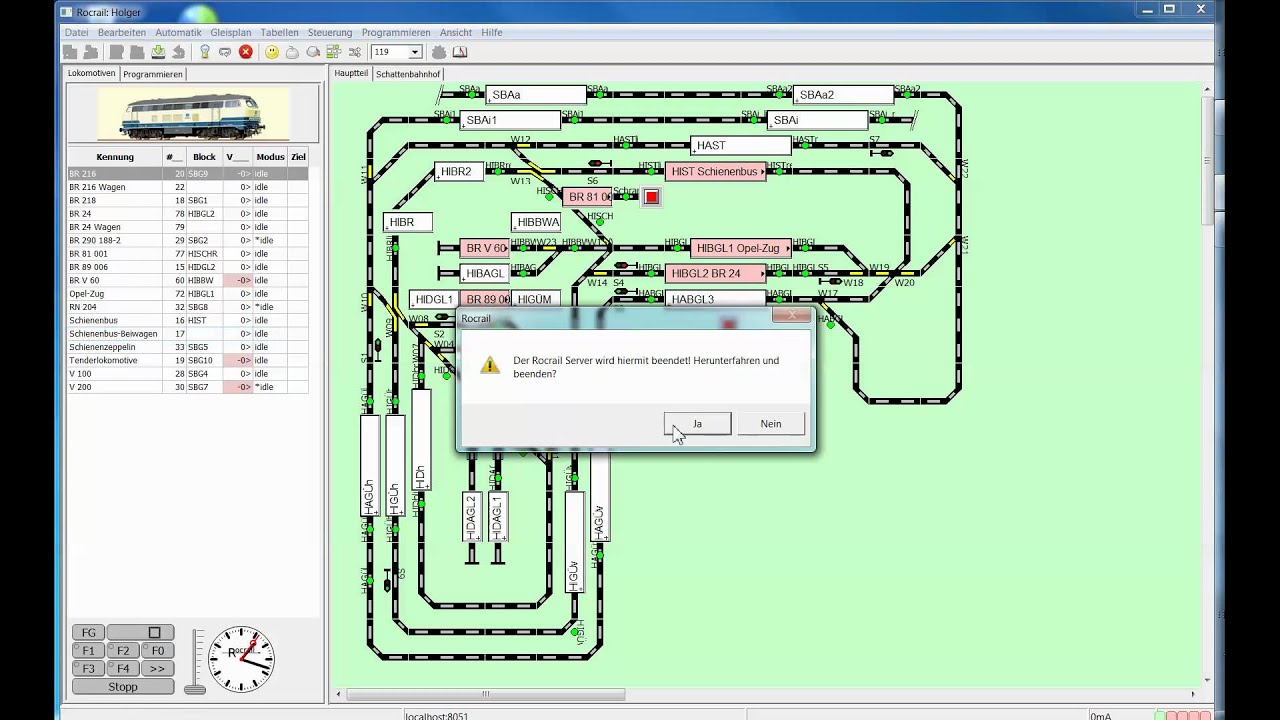Click the FG function group button
This screenshot has width=1280, height=720.
coord(88,633)
